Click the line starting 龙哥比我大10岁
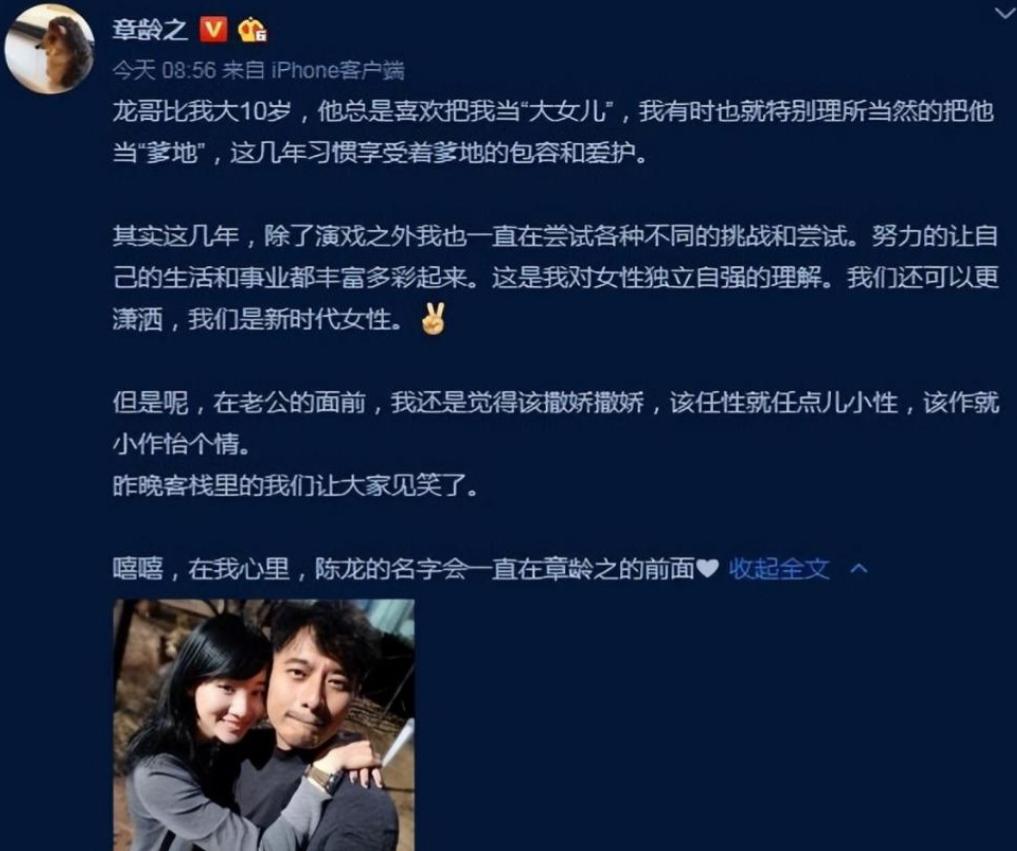 click(x=553, y=112)
